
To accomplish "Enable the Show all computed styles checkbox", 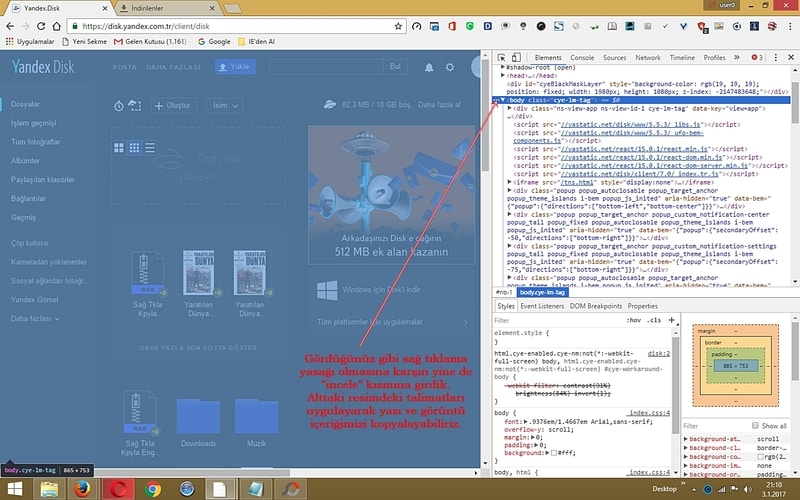I will point(755,426).
